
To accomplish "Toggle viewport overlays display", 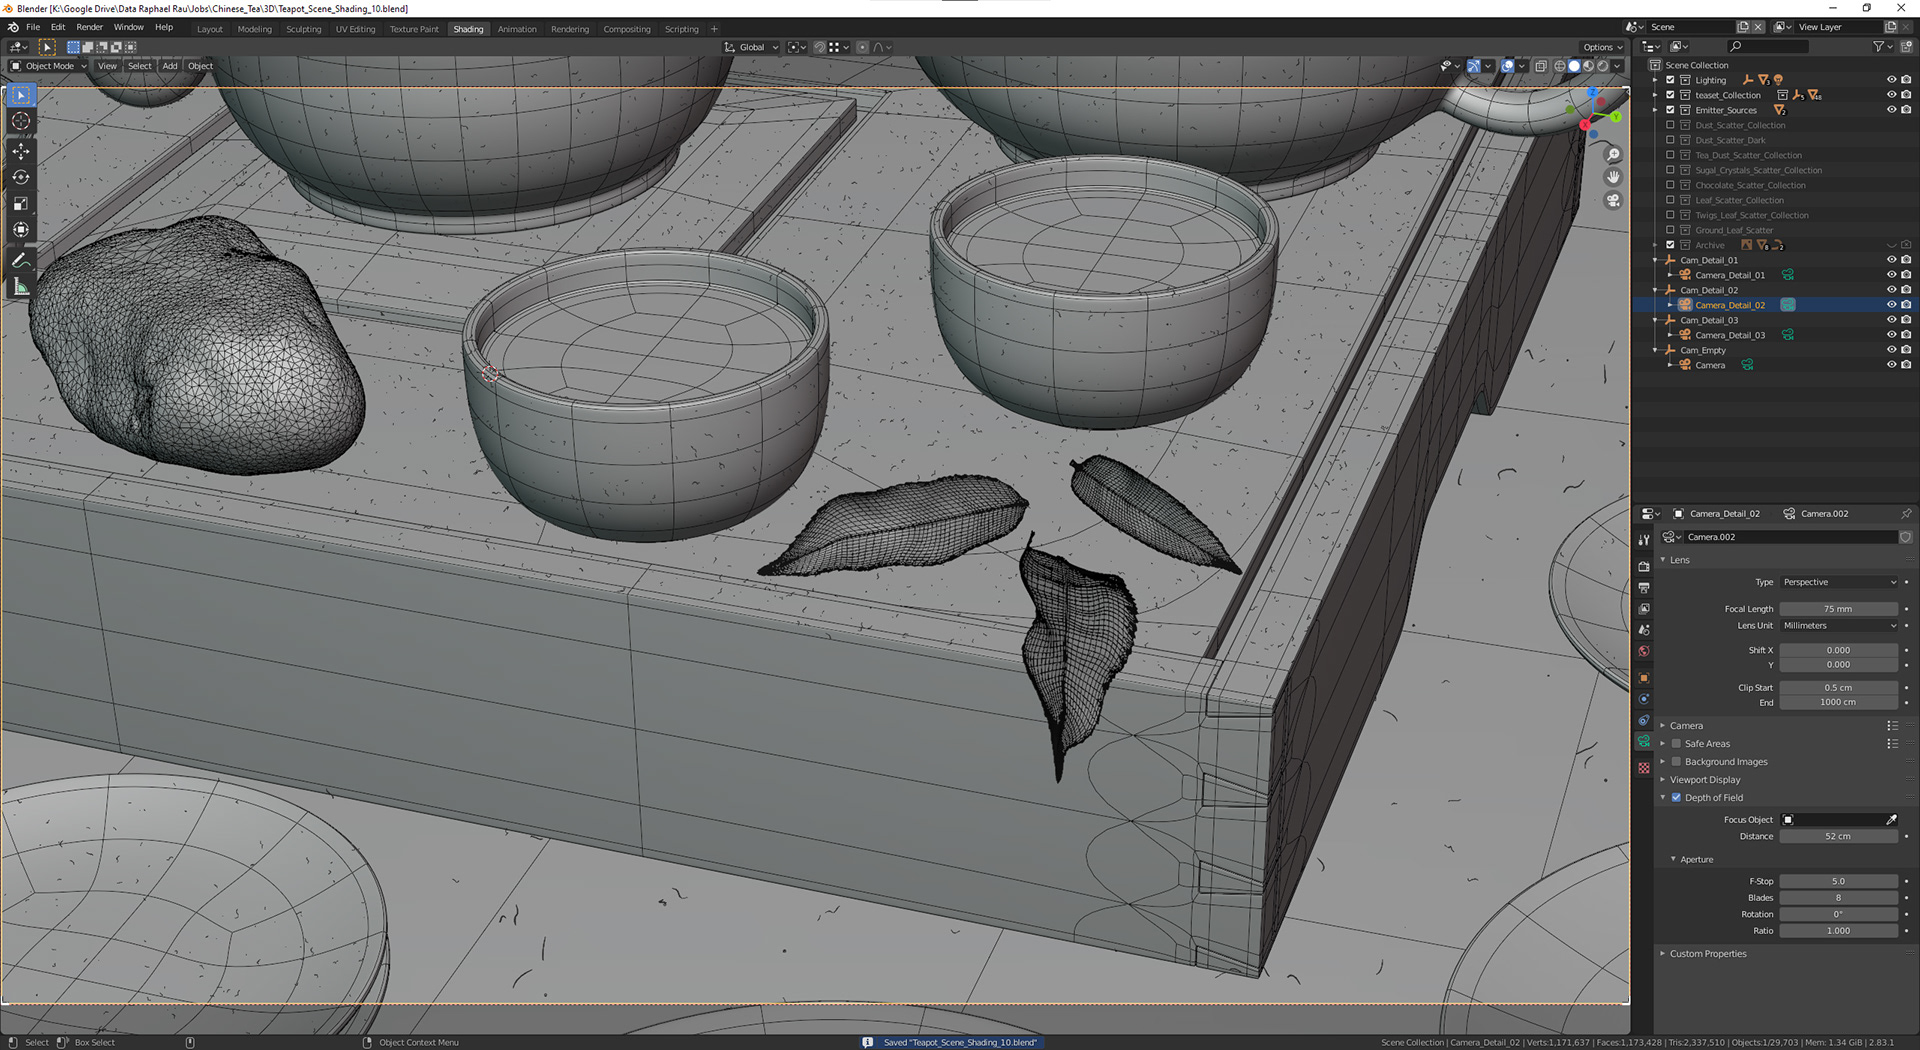I will coord(1507,66).
